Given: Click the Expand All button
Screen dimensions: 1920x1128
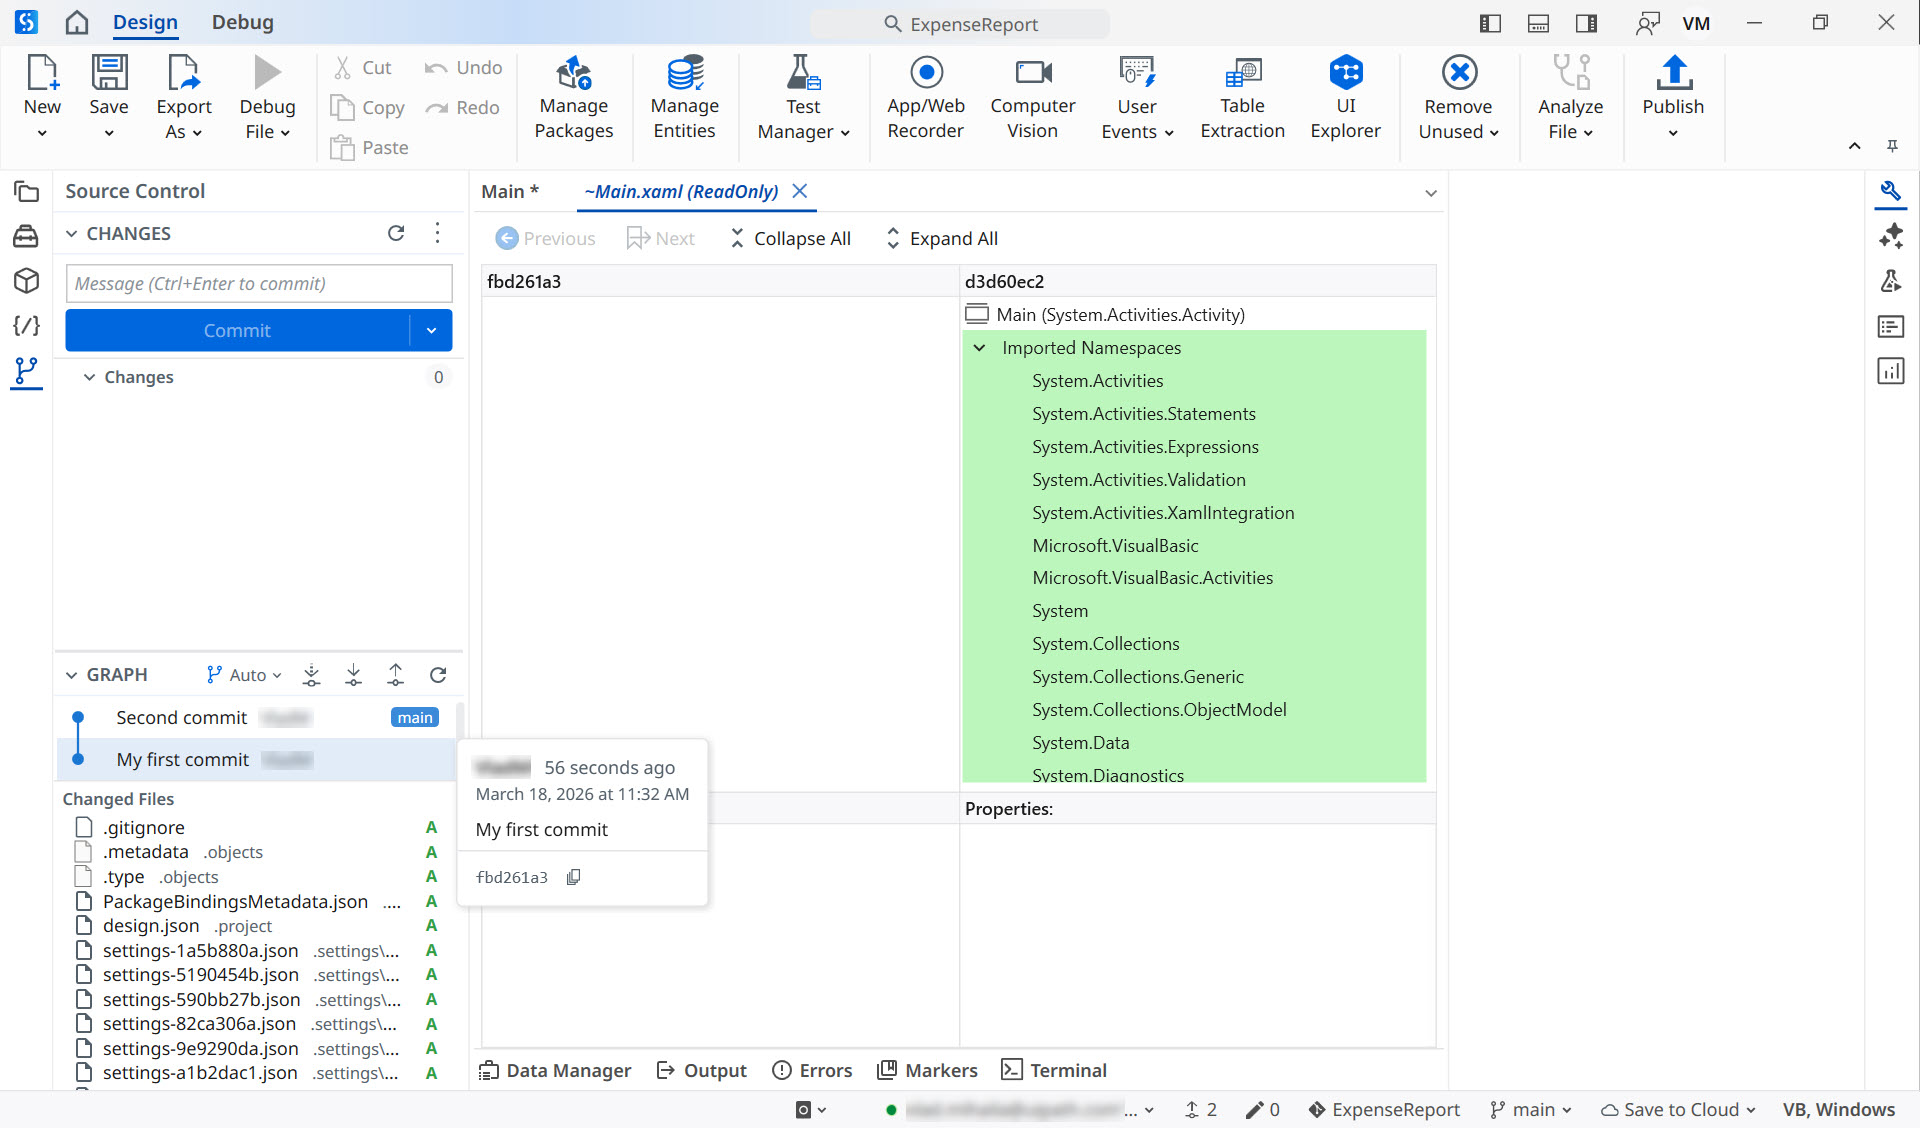Looking at the screenshot, I should pyautogui.click(x=942, y=238).
